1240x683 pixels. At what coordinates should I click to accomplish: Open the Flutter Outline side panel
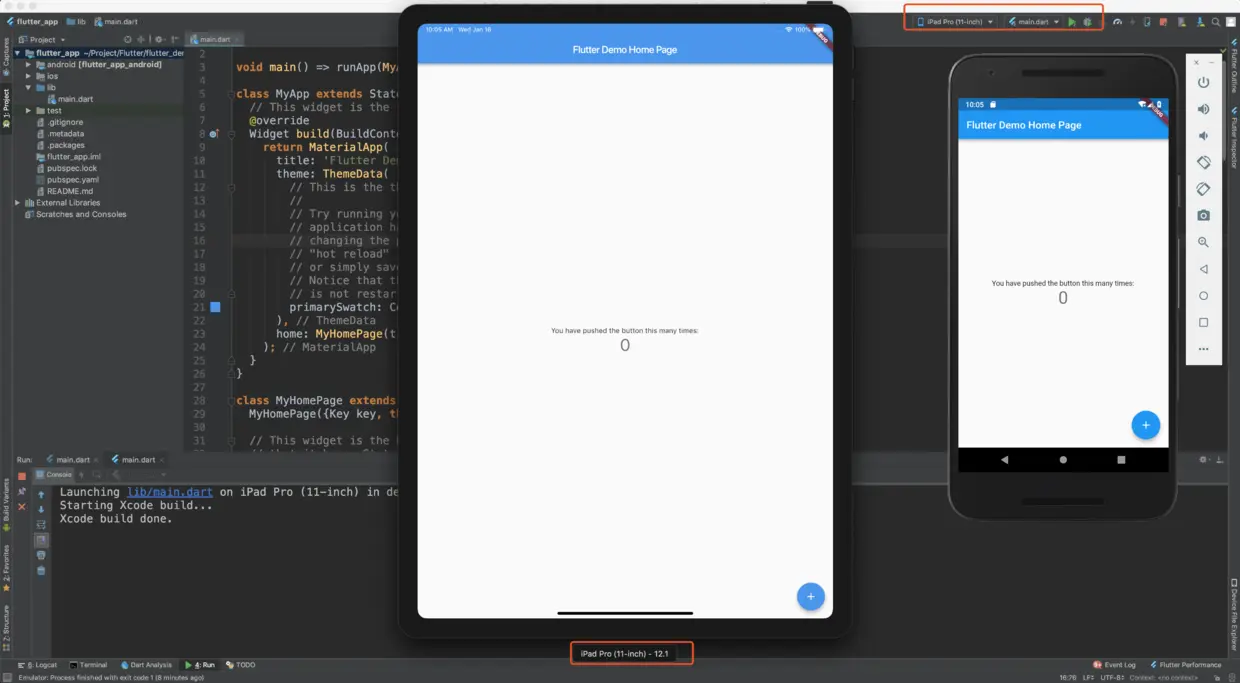(x=1233, y=66)
